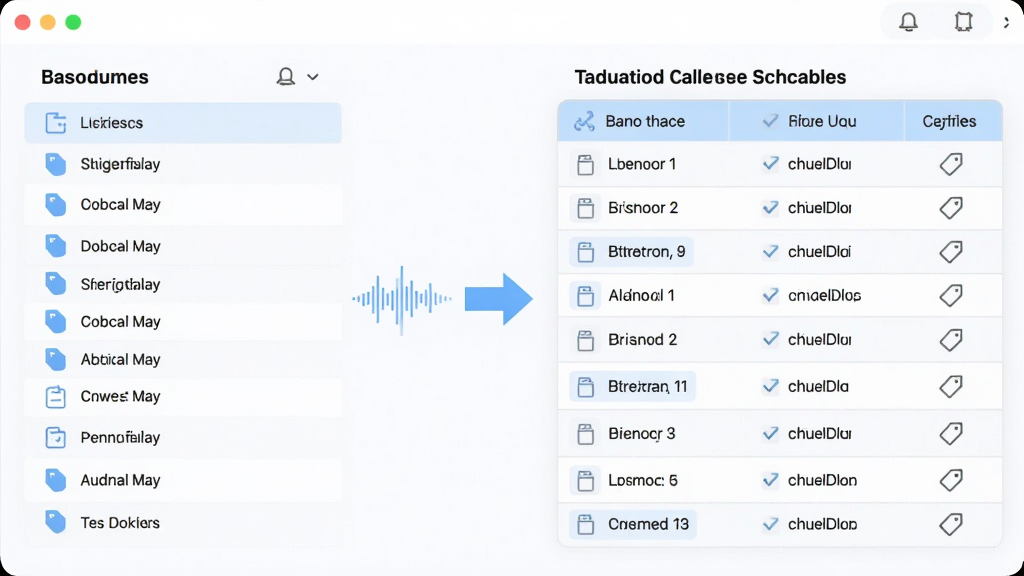The width and height of the screenshot is (1024, 576).
Task: Click the chuelDlon text in Losmoc: 5 row
Action: point(822,481)
